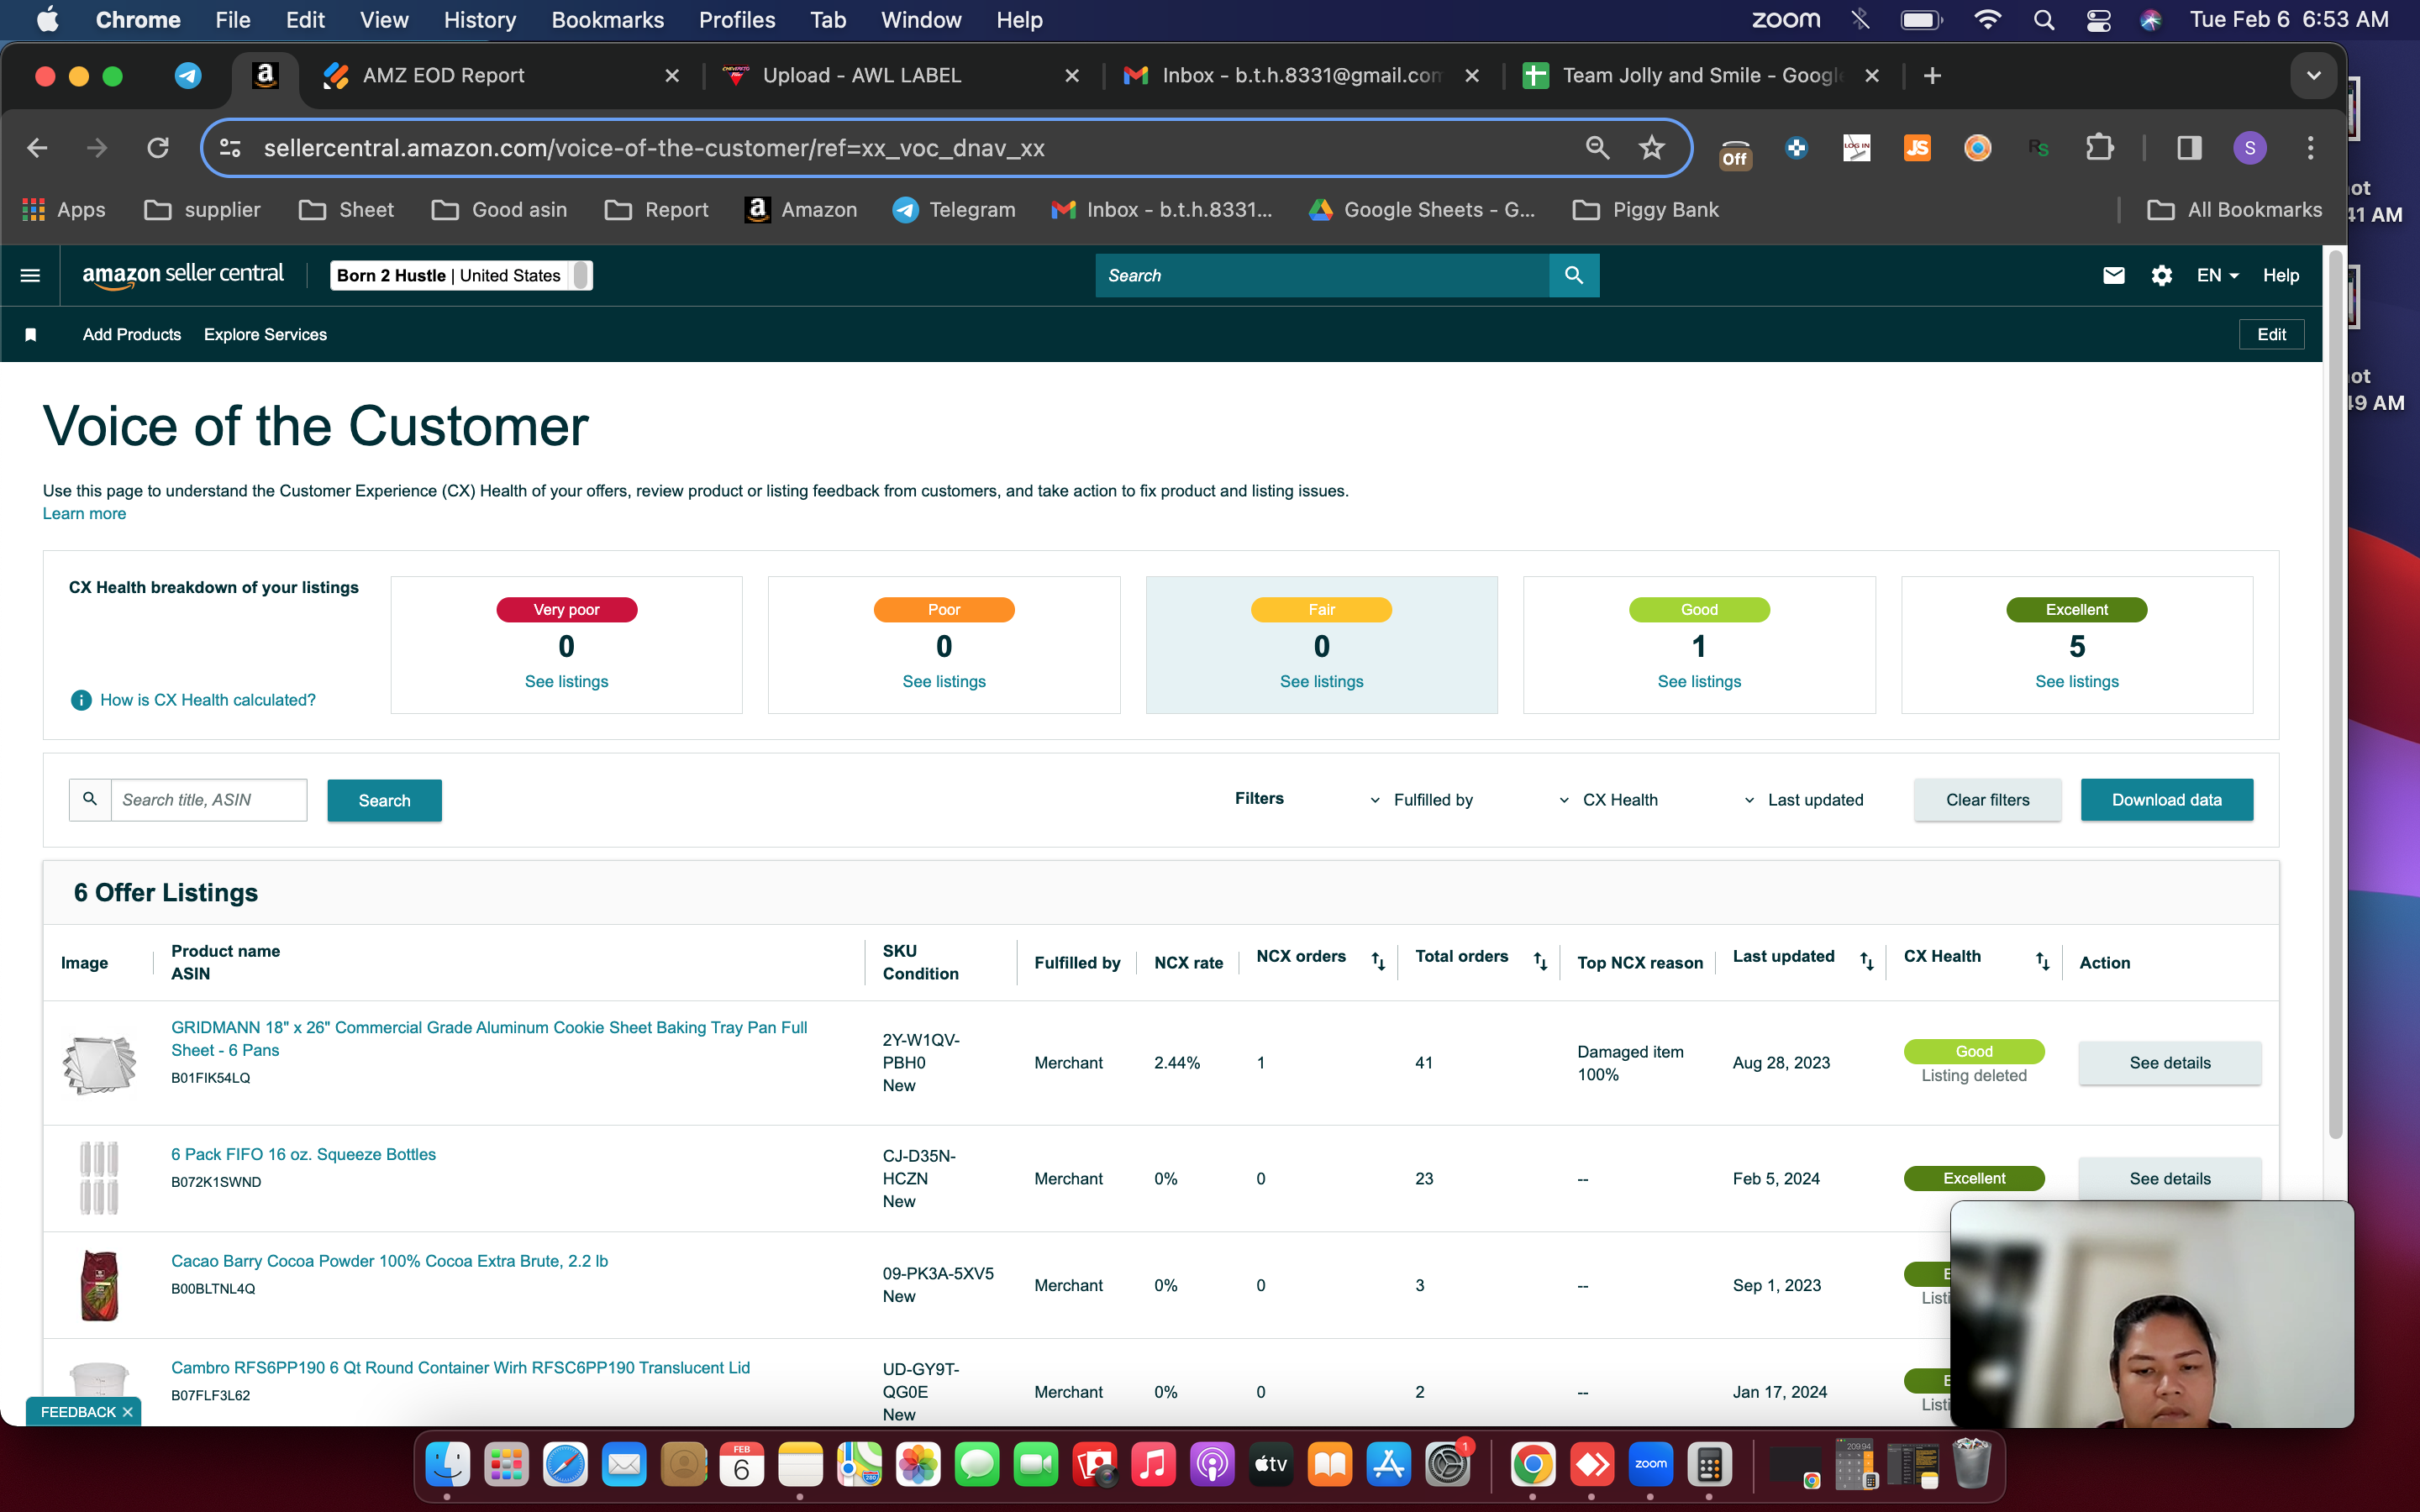The image size is (2420, 1512).
Task: Click the Download data button
Action: pos(2166,800)
